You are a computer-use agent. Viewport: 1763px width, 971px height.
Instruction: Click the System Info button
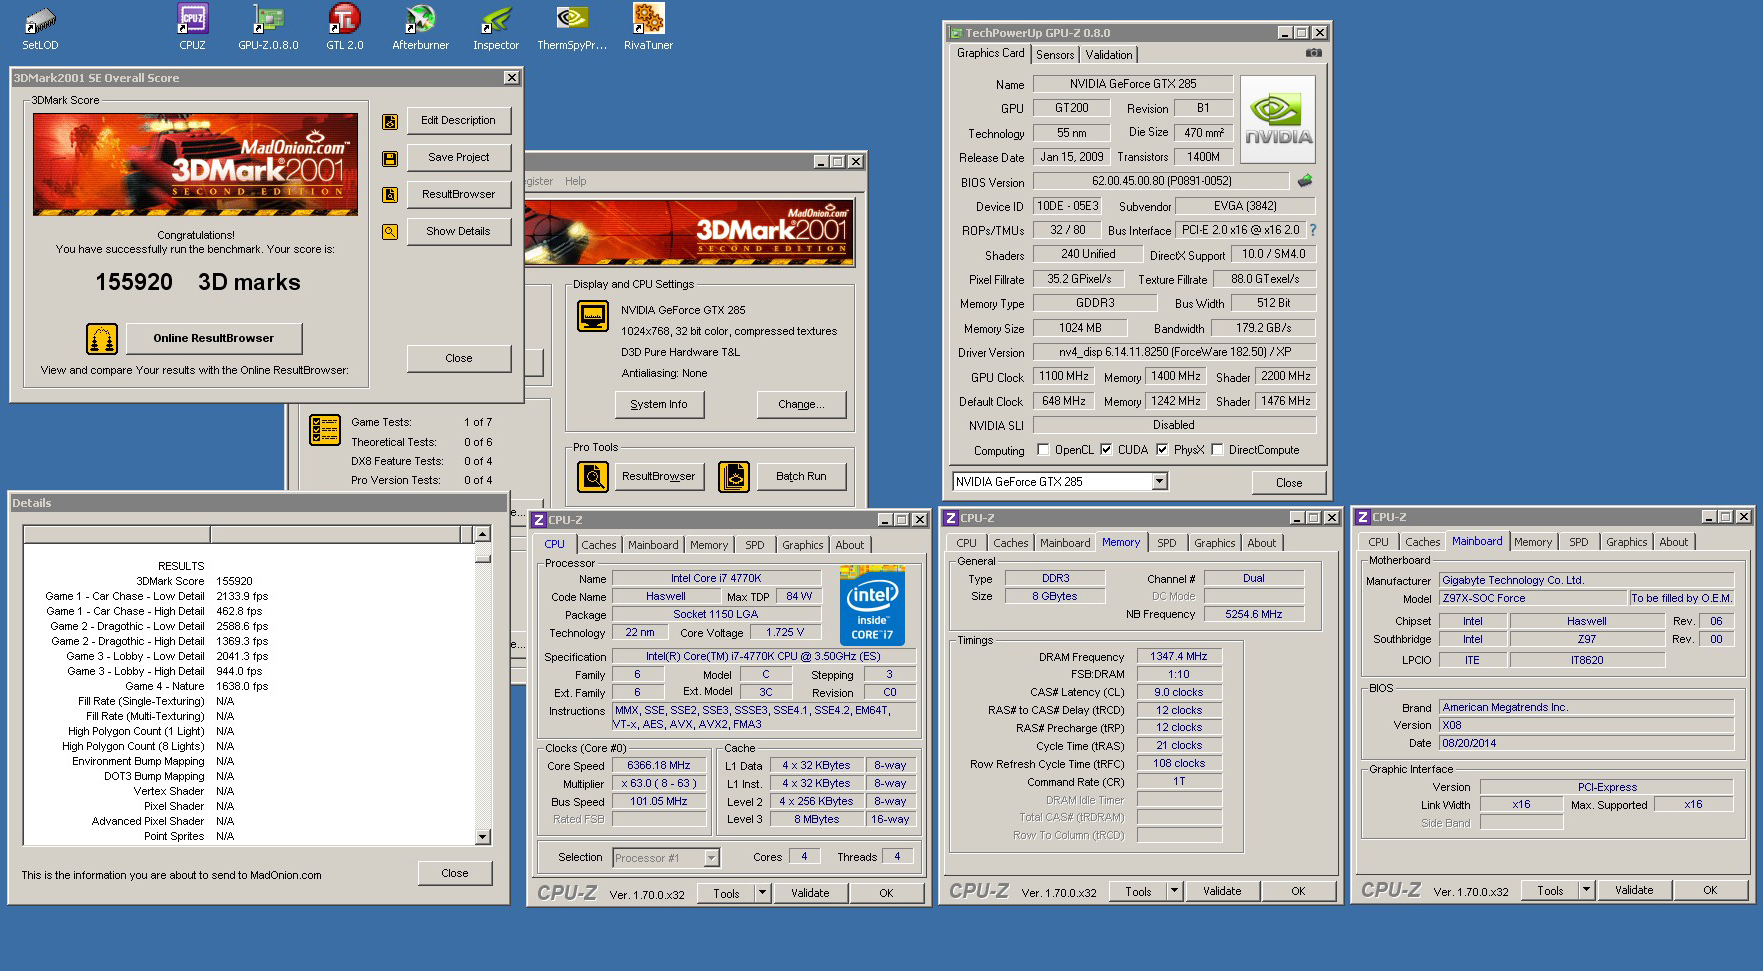pos(659,405)
